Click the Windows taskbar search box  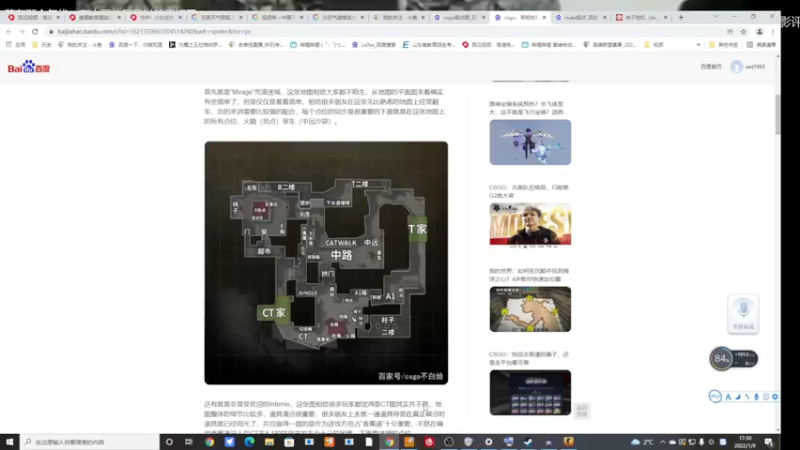point(90,442)
